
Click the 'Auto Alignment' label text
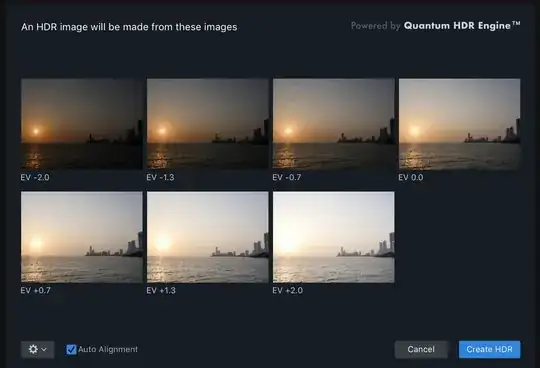(x=108, y=349)
